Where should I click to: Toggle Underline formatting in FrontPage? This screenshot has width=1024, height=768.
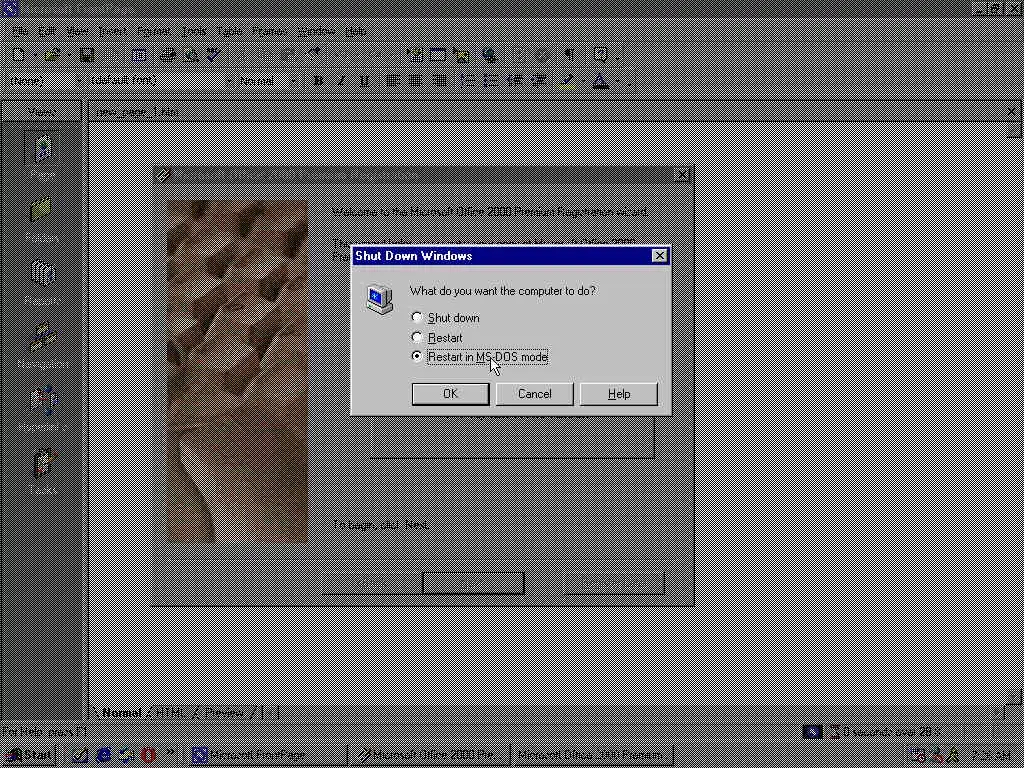tap(364, 81)
